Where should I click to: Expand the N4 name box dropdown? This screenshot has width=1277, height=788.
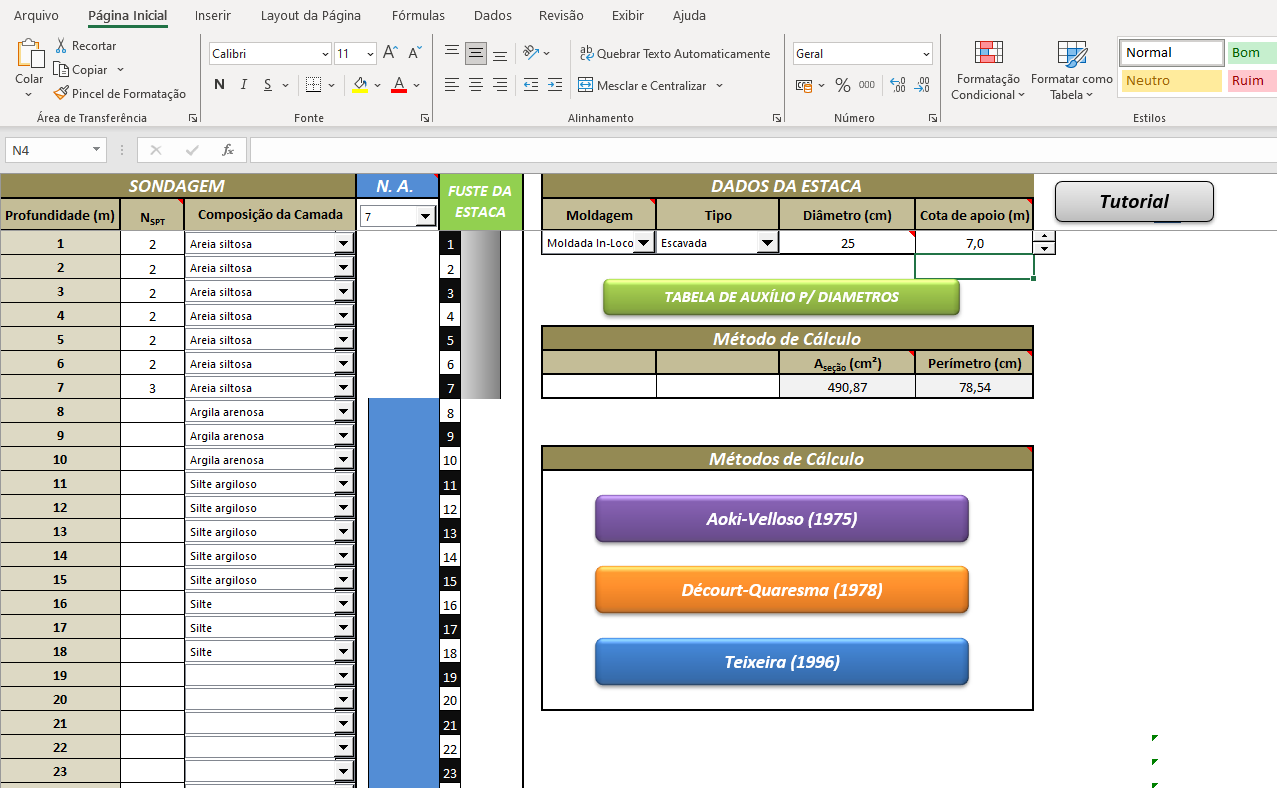97,150
